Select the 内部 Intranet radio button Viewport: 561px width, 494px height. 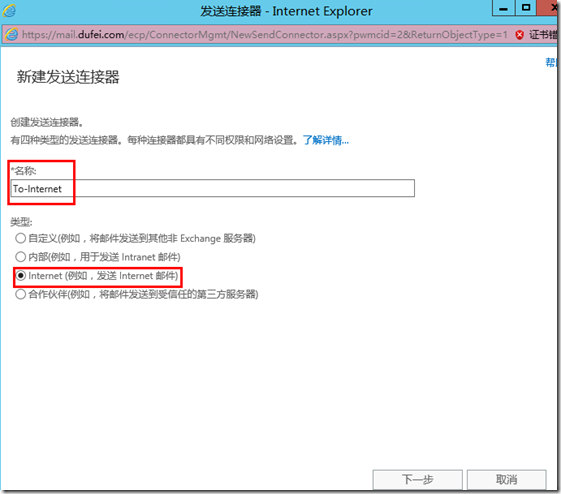pyautogui.click(x=20, y=257)
